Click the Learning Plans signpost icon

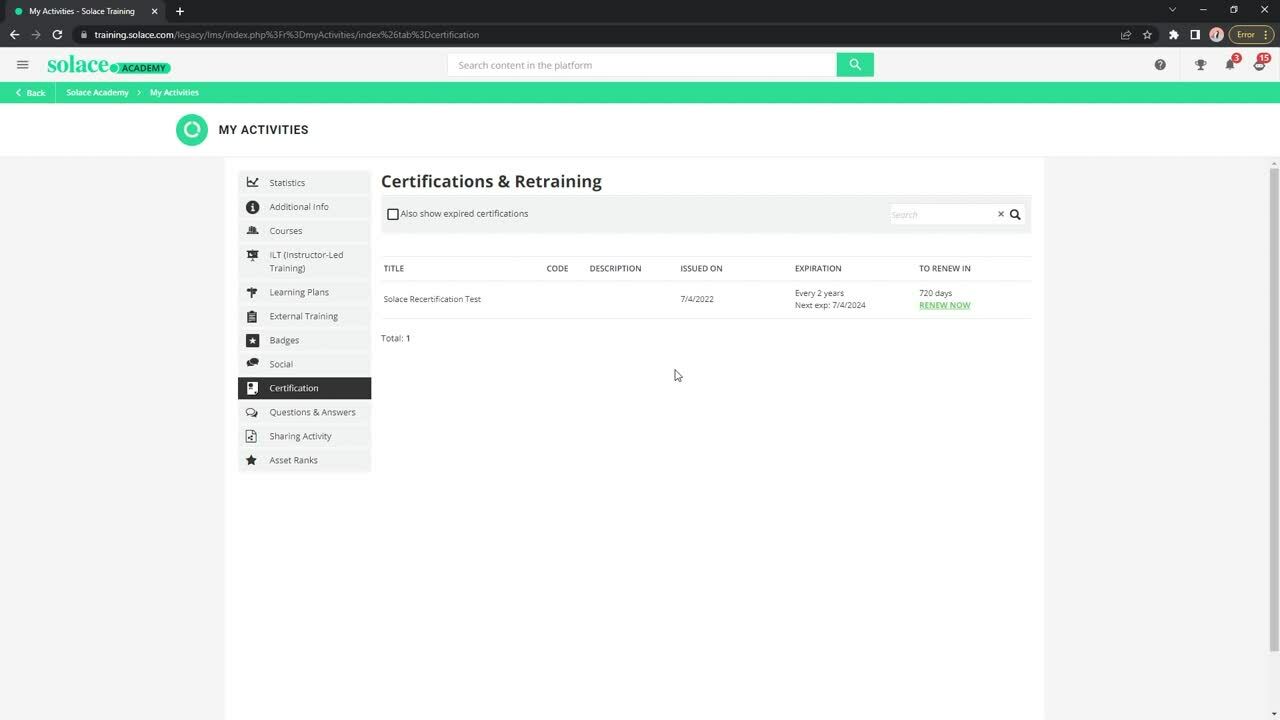(x=252, y=292)
